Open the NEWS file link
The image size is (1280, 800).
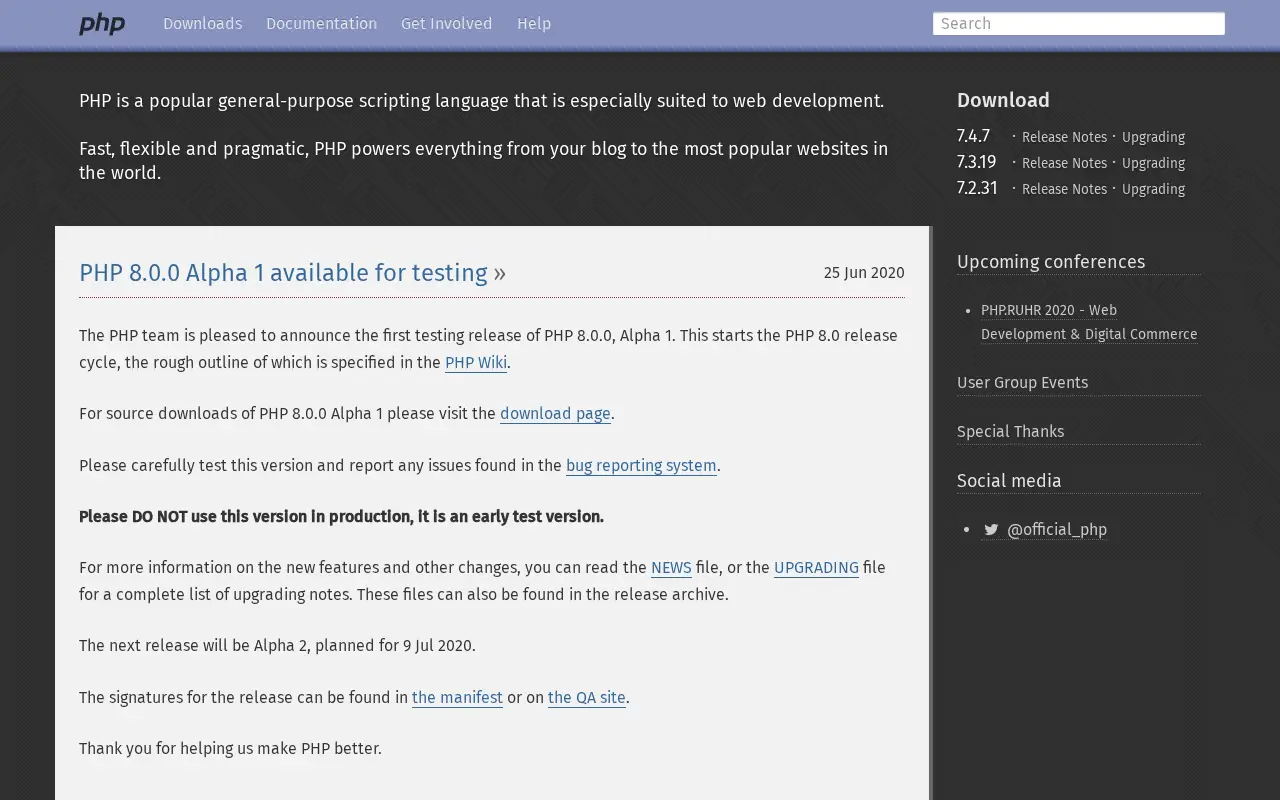pyautogui.click(x=671, y=568)
